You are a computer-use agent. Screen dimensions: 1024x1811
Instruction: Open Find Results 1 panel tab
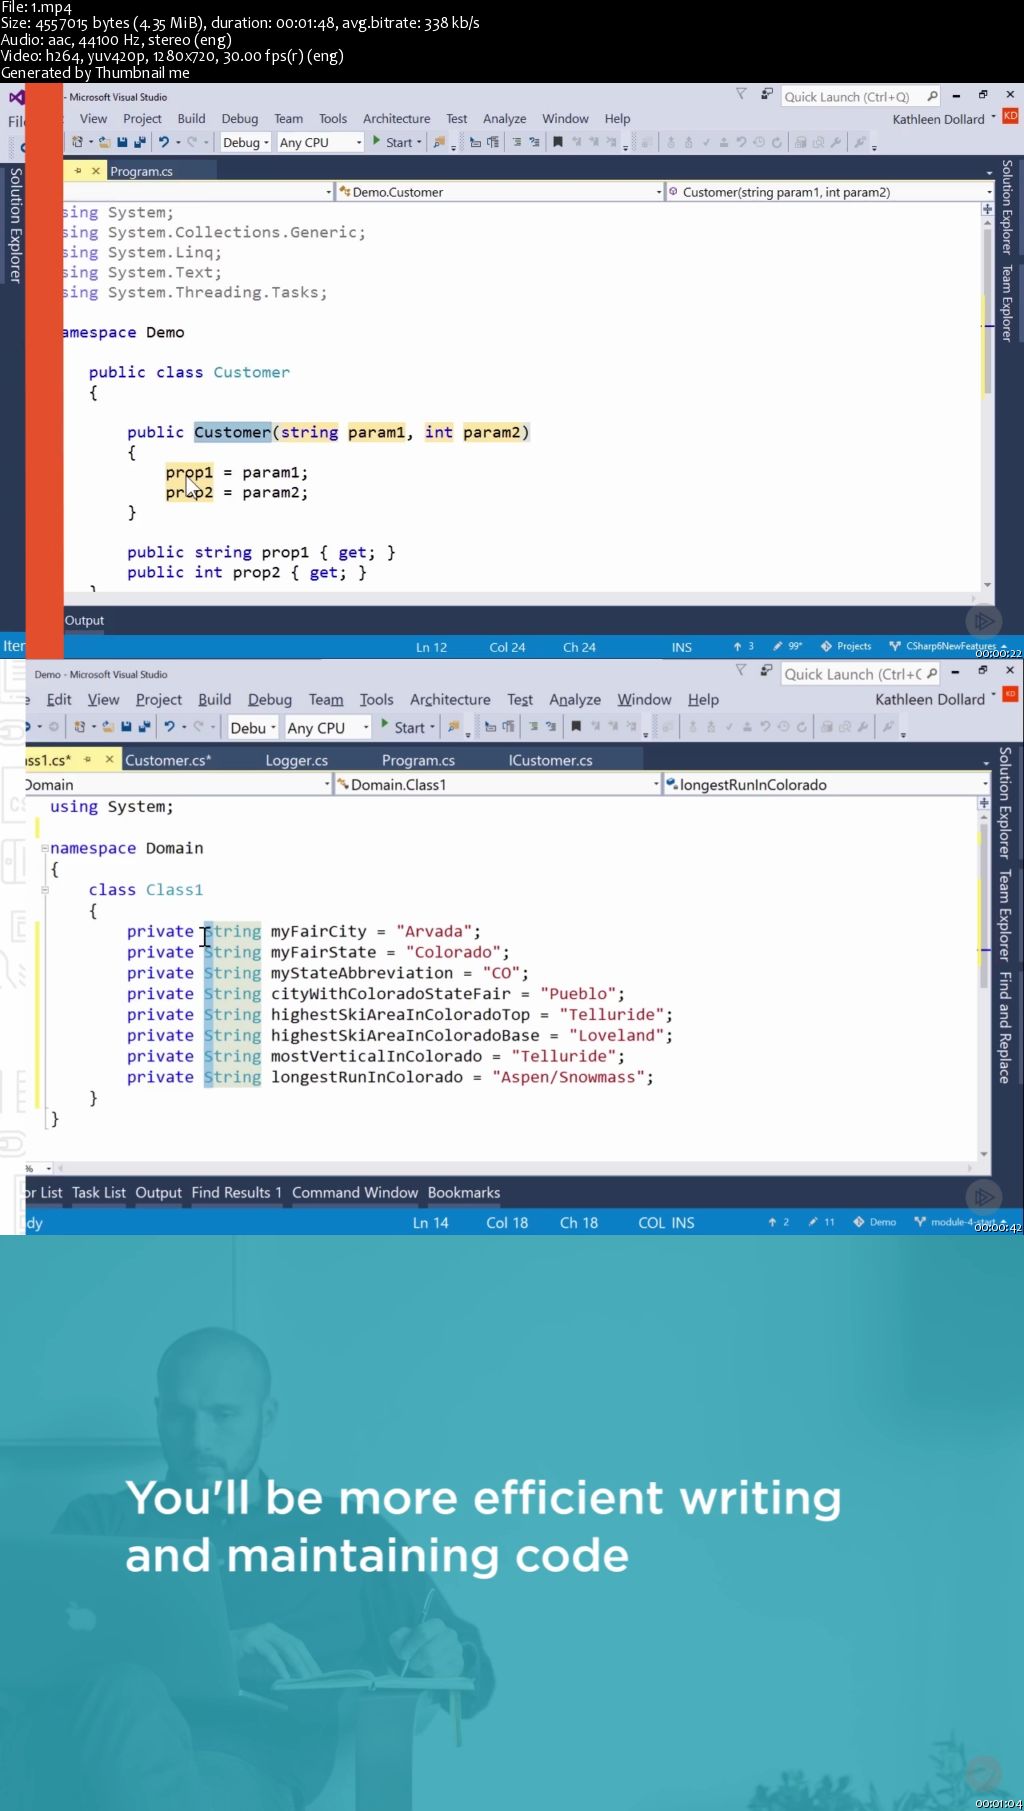(236, 1192)
